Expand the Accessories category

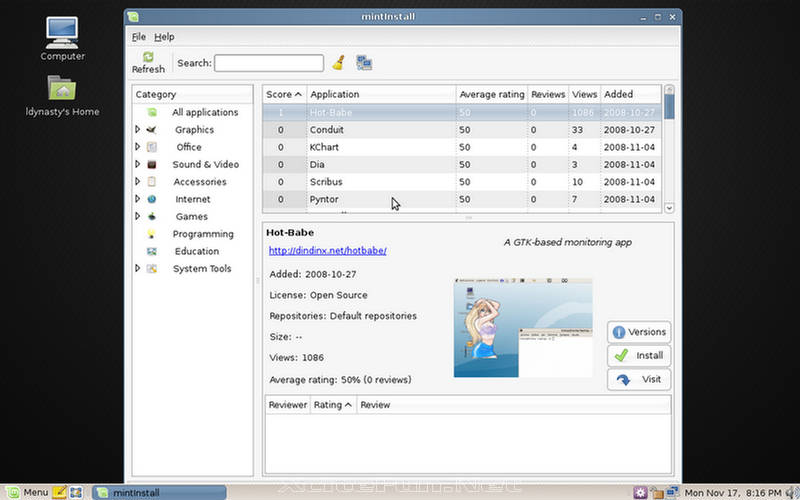click(137, 182)
